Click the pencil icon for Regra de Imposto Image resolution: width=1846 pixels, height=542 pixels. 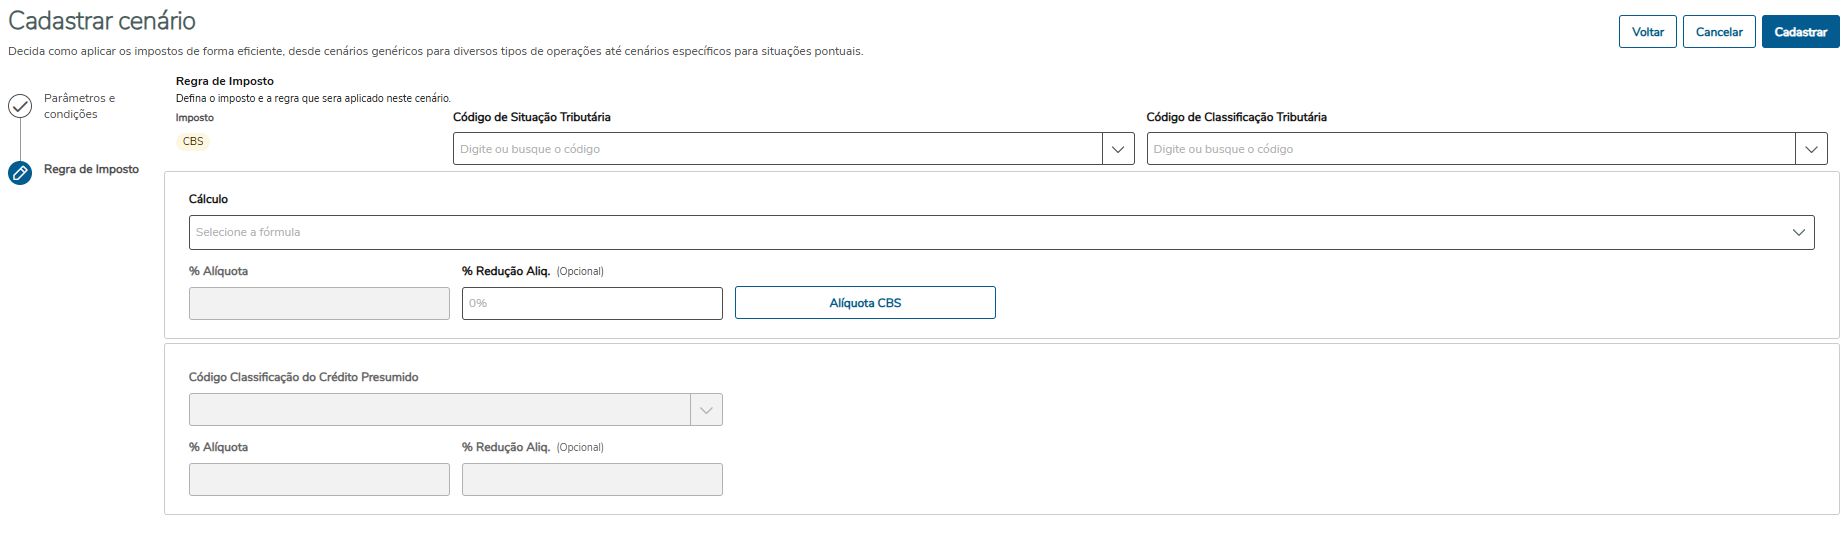point(20,173)
